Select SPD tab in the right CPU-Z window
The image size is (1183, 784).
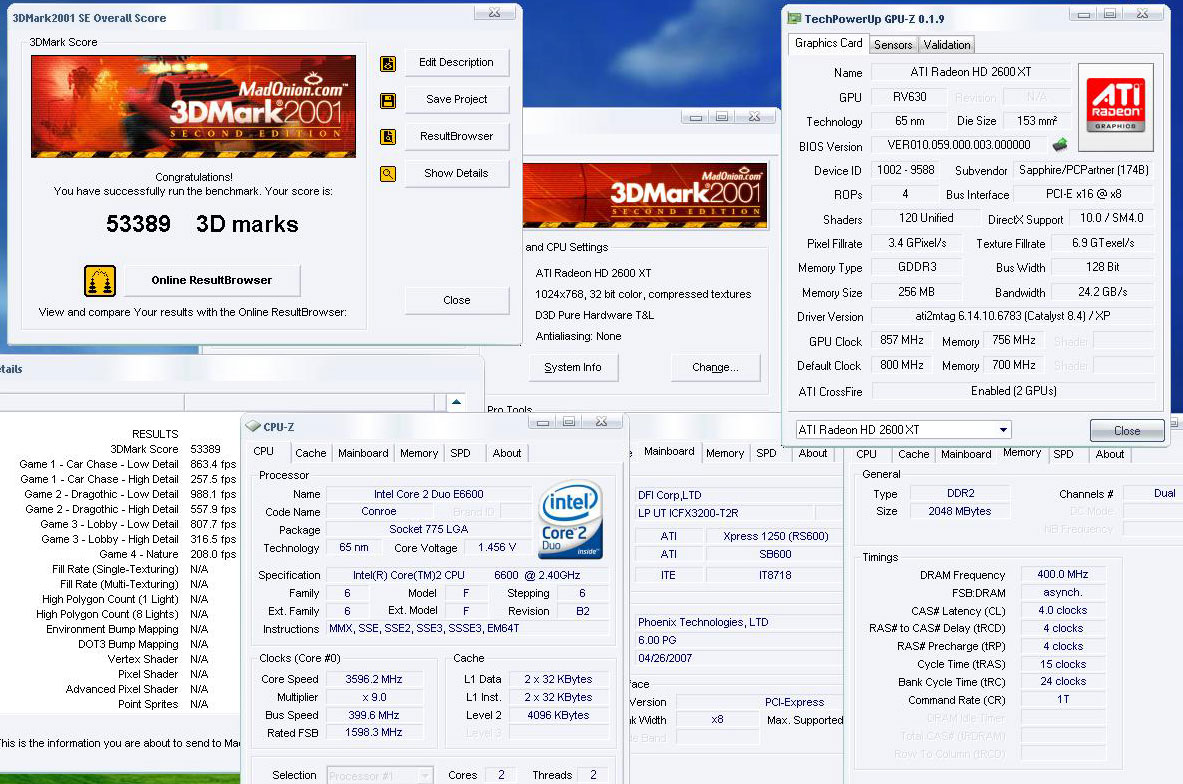pos(1063,454)
